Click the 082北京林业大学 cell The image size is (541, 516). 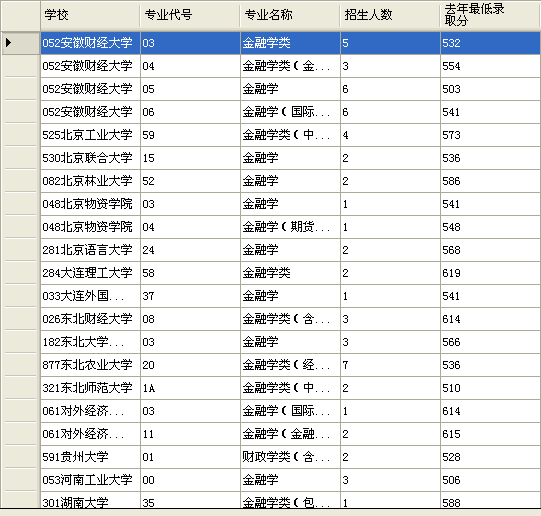pyautogui.click(x=90, y=181)
